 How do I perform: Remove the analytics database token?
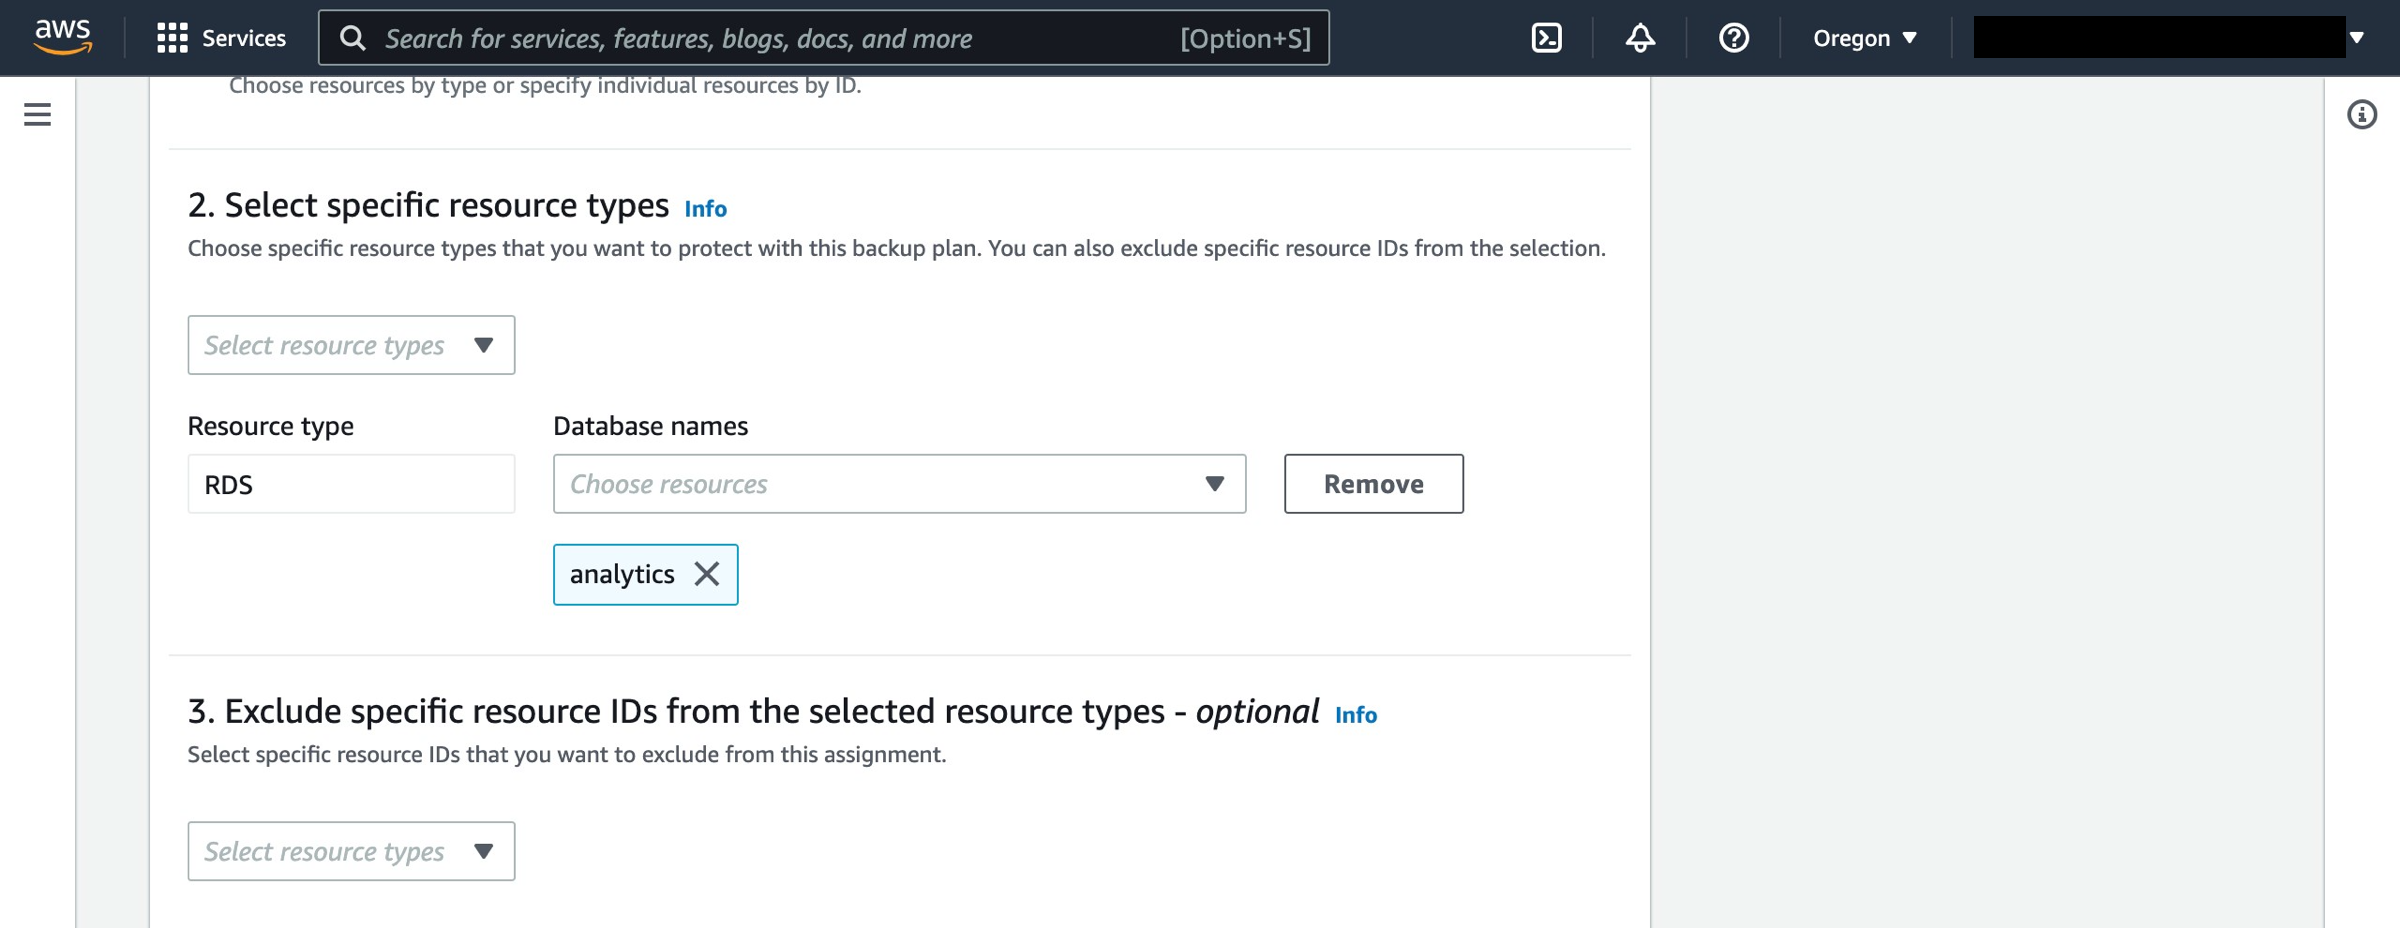(x=707, y=574)
